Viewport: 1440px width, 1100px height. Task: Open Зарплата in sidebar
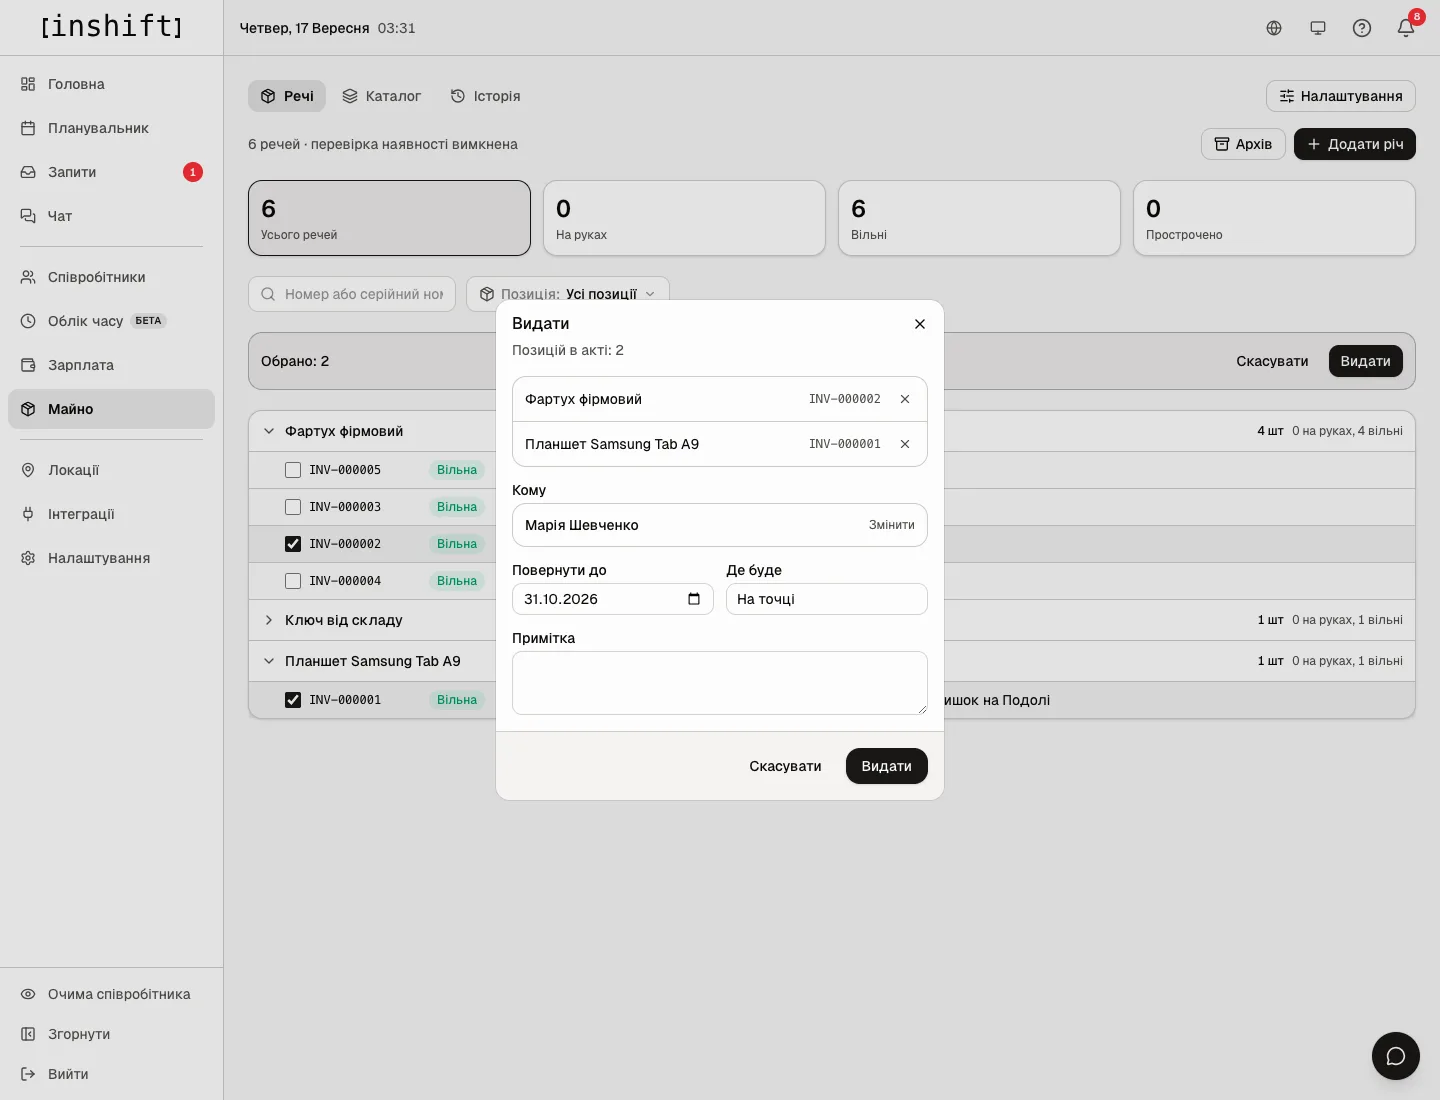click(x=111, y=365)
